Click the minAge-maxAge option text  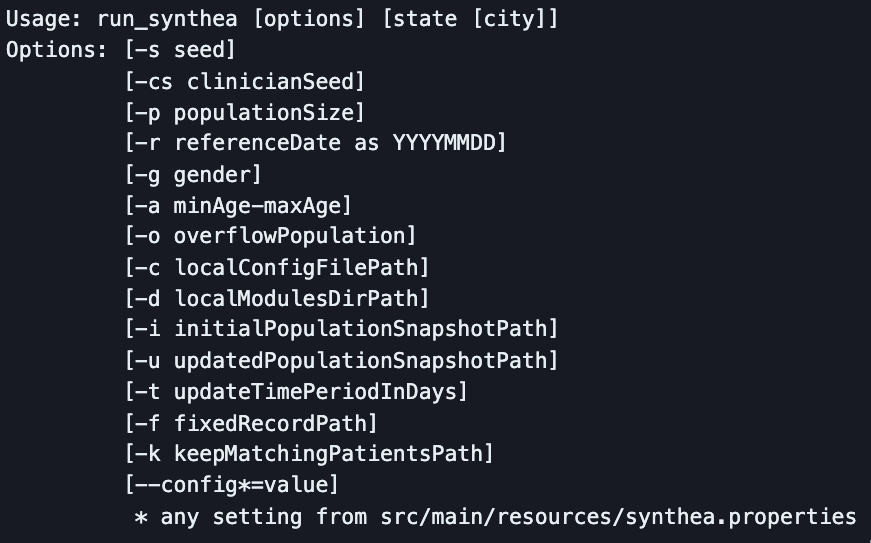point(257,206)
